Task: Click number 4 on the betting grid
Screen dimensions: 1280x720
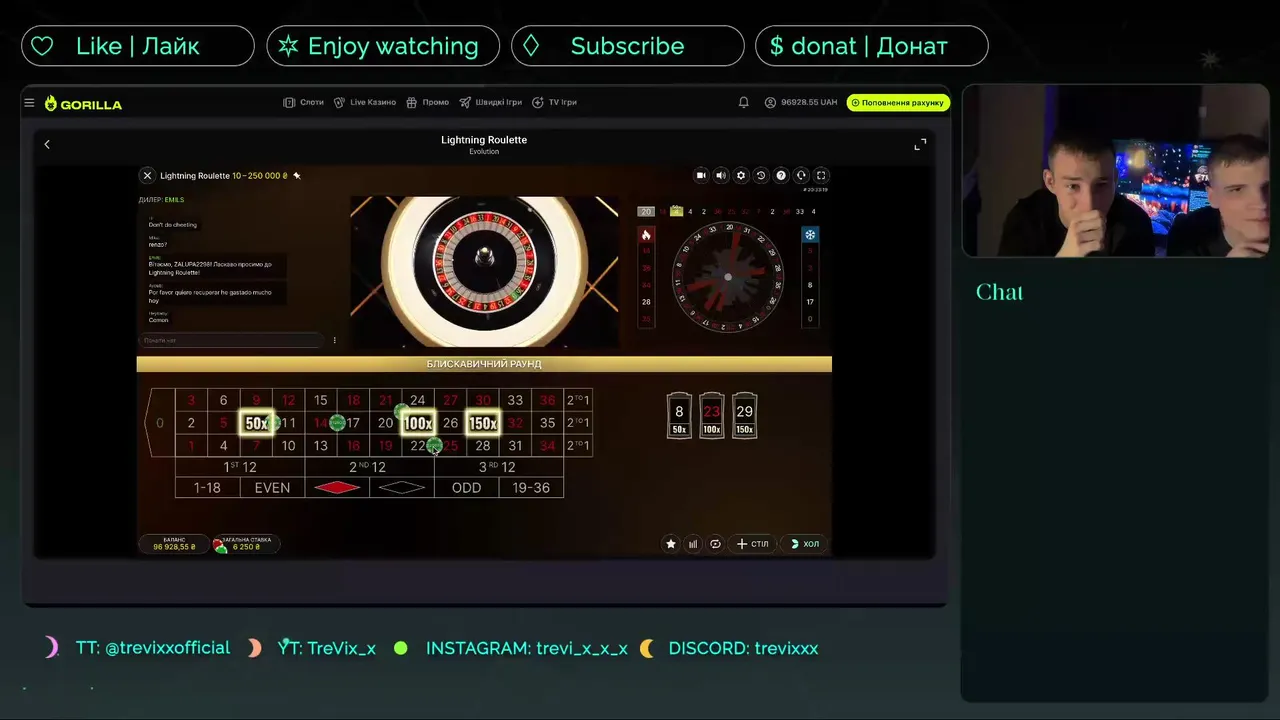Action: pyautogui.click(x=223, y=446)
